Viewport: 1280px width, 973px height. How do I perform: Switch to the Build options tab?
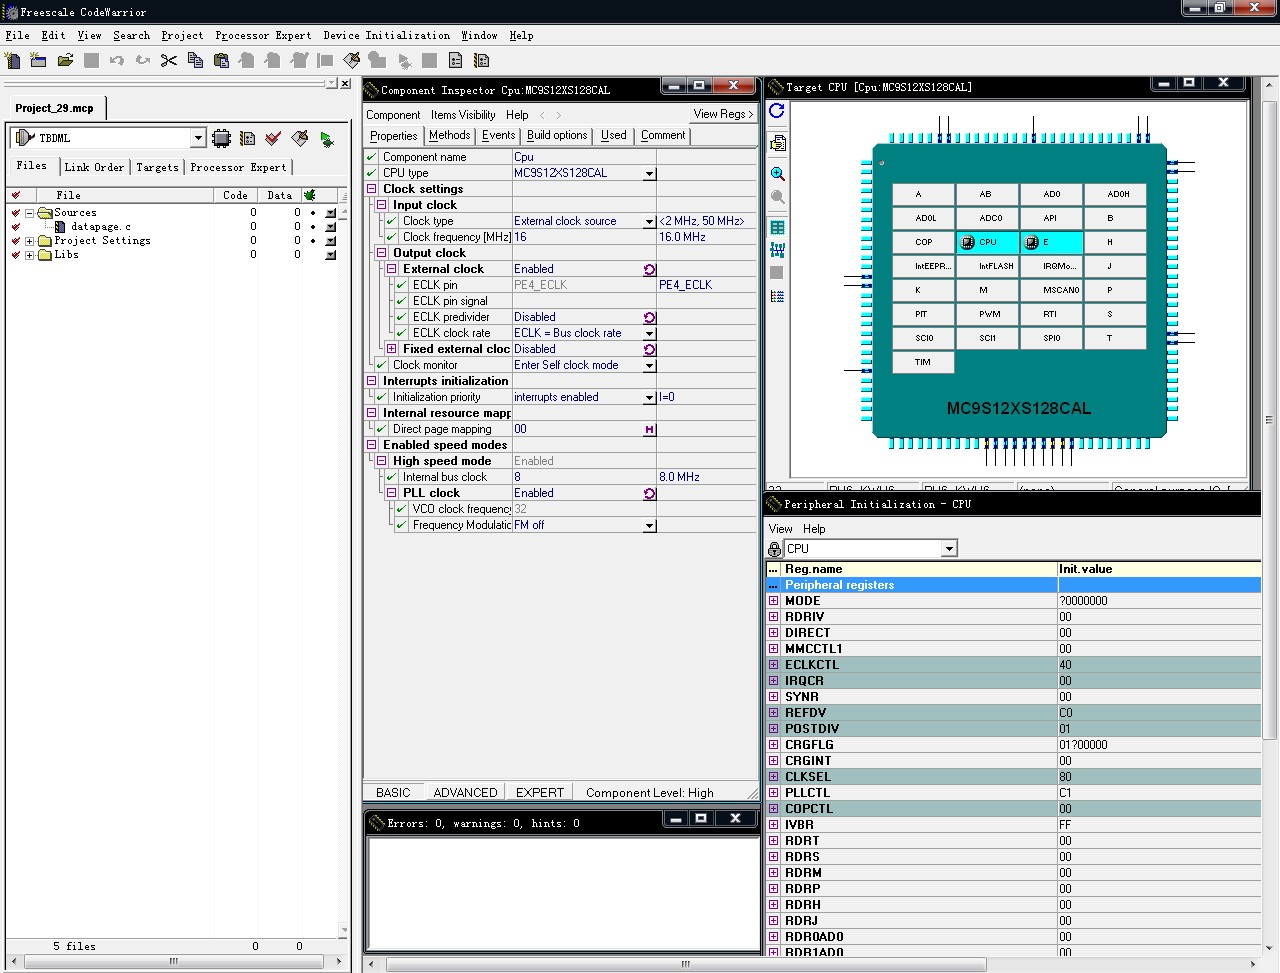click(x=557, y=135)
